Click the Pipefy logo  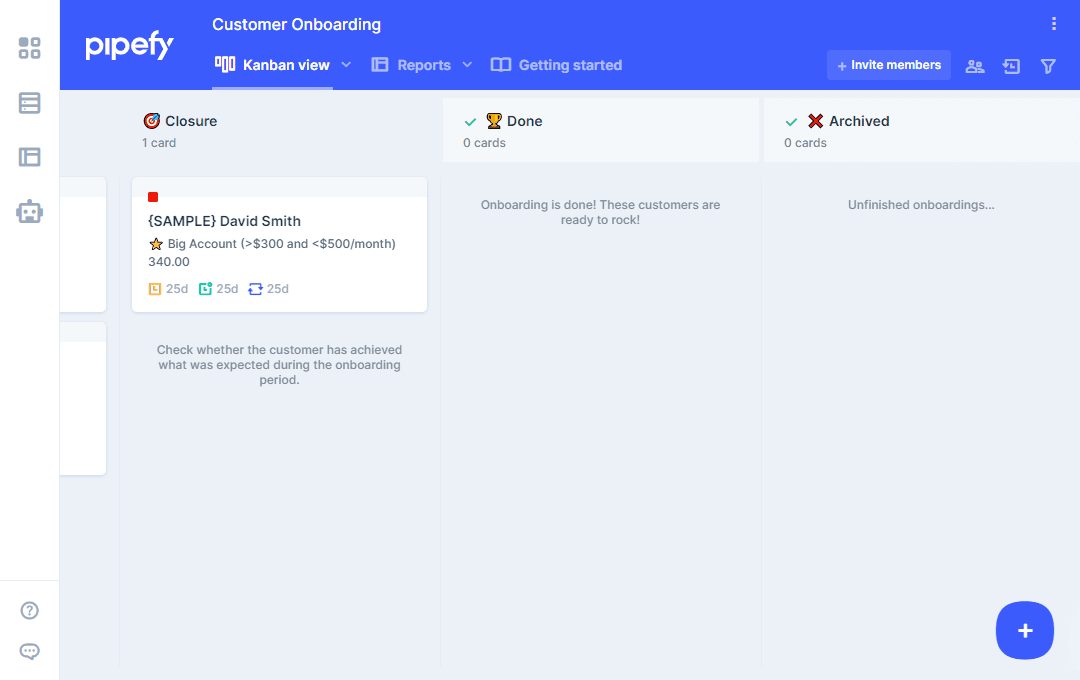tap(129, 46)
